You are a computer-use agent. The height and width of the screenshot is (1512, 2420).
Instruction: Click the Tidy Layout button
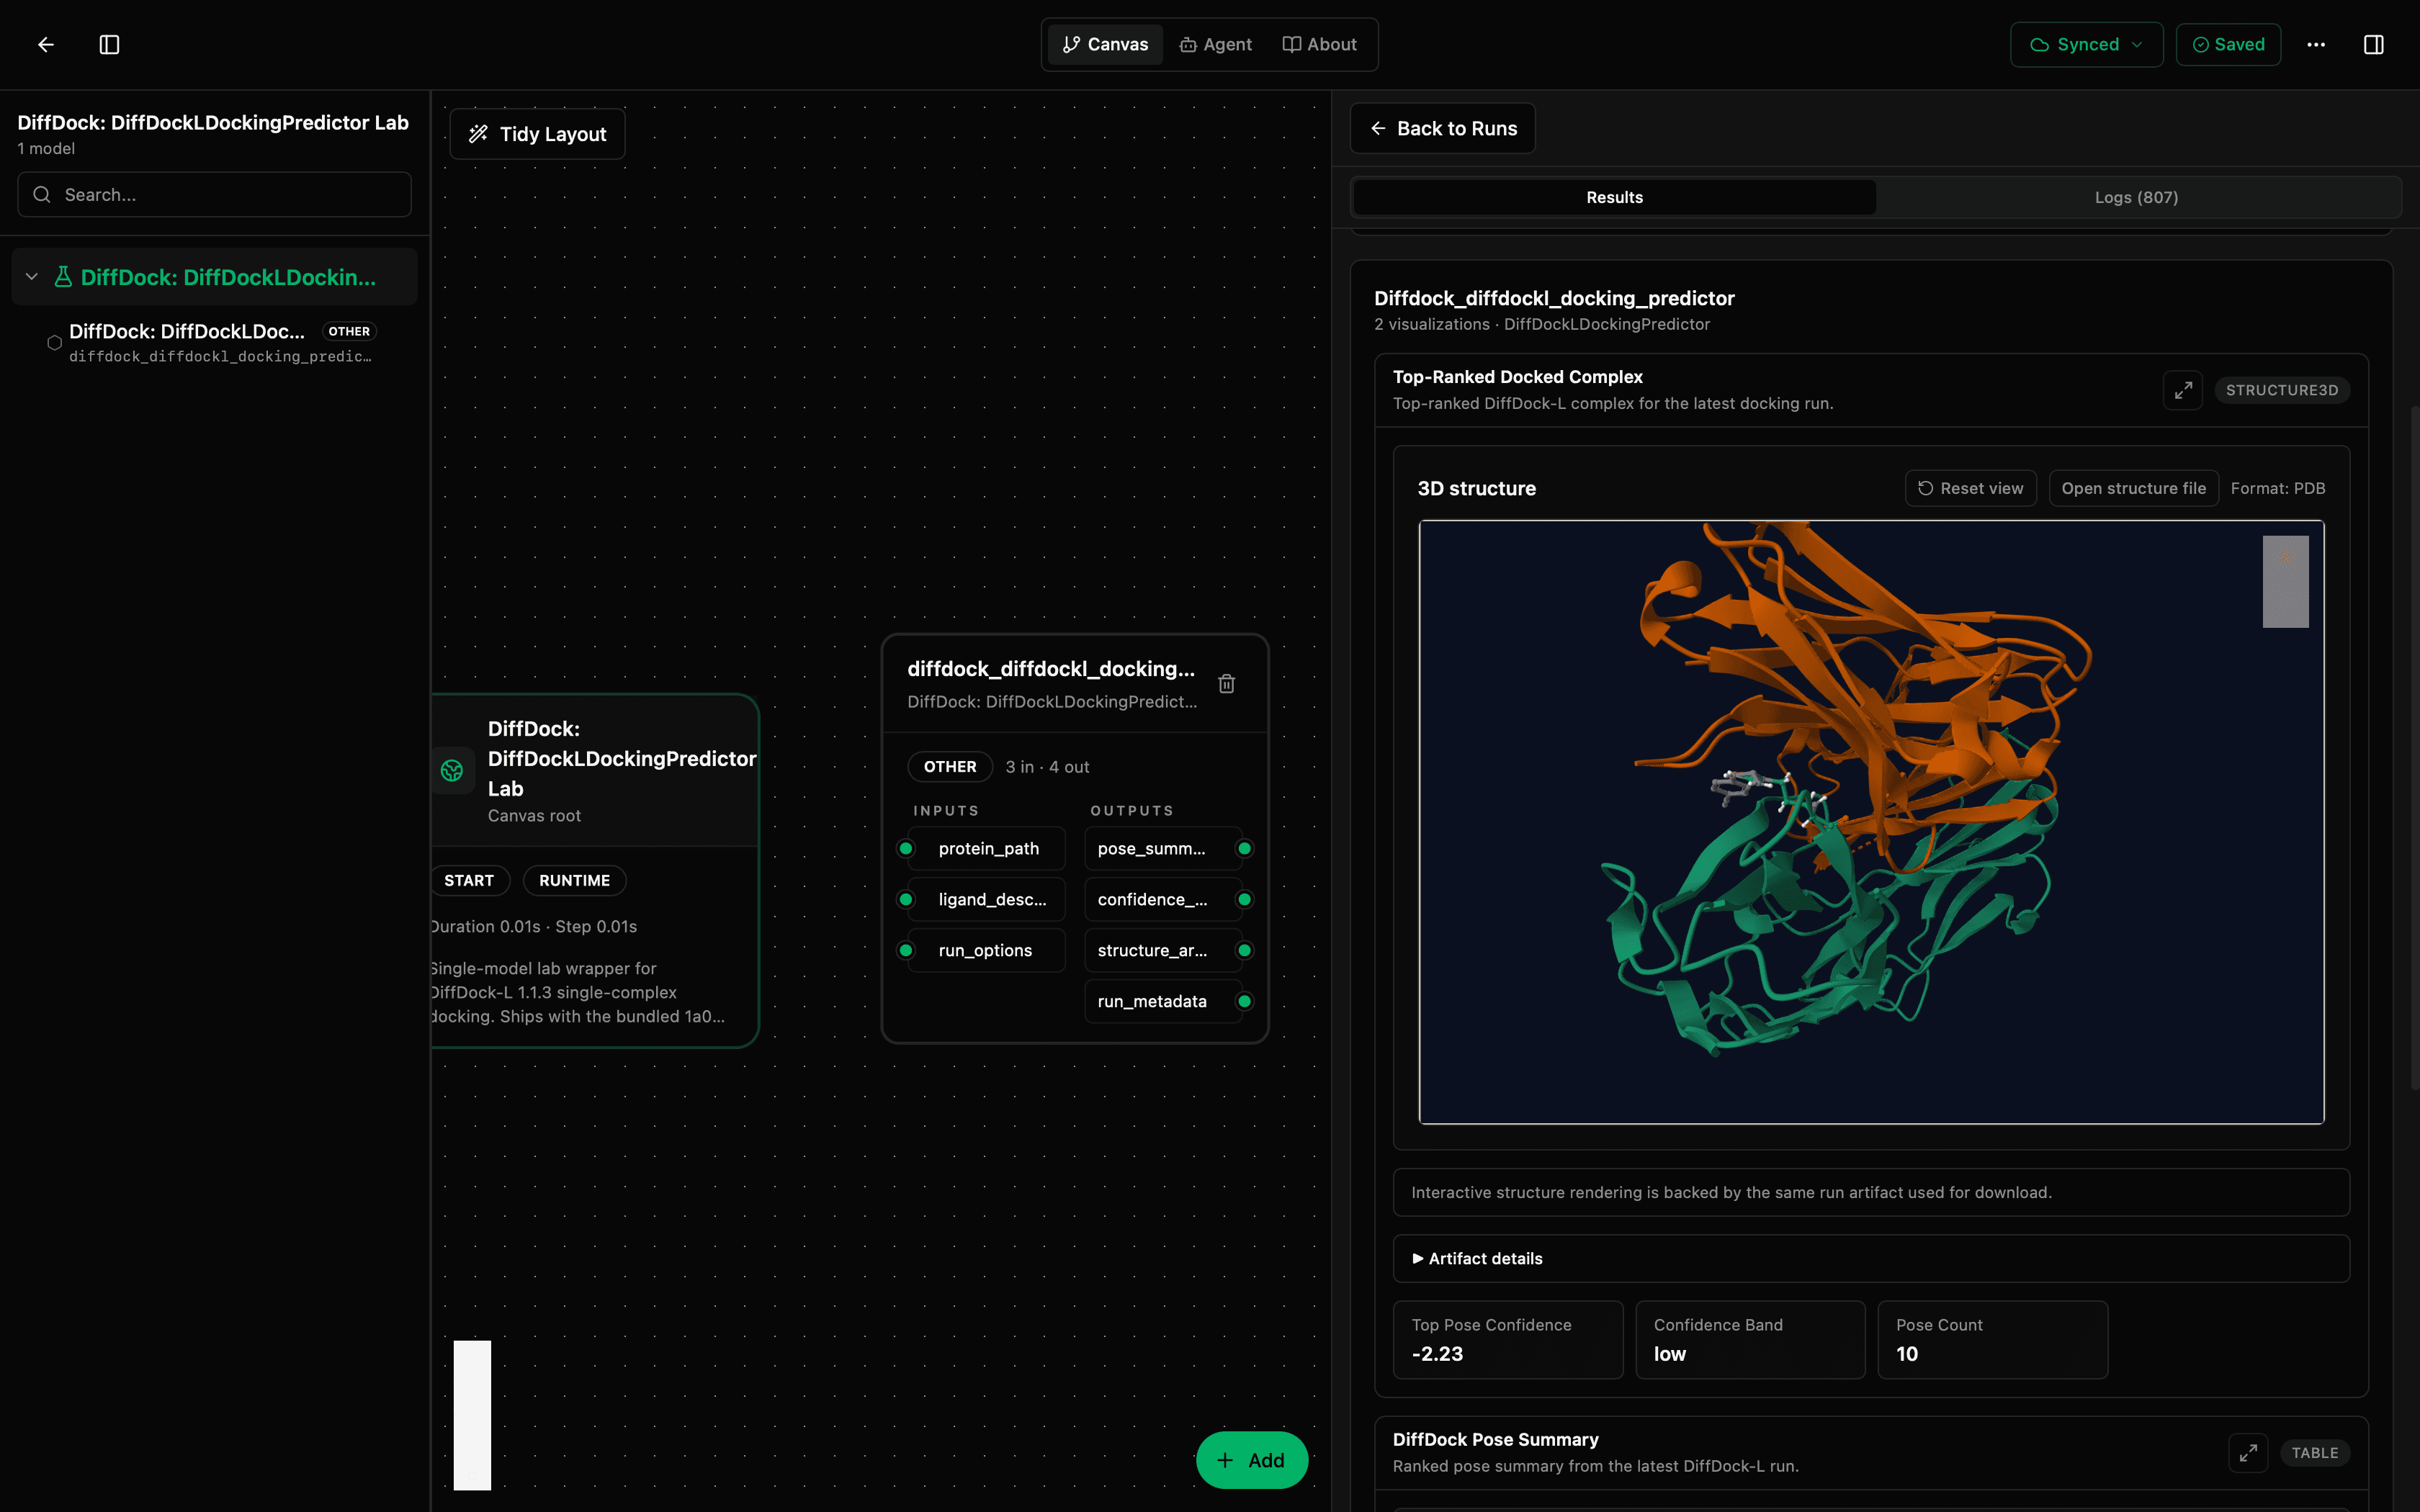click(x=538, y=134)
